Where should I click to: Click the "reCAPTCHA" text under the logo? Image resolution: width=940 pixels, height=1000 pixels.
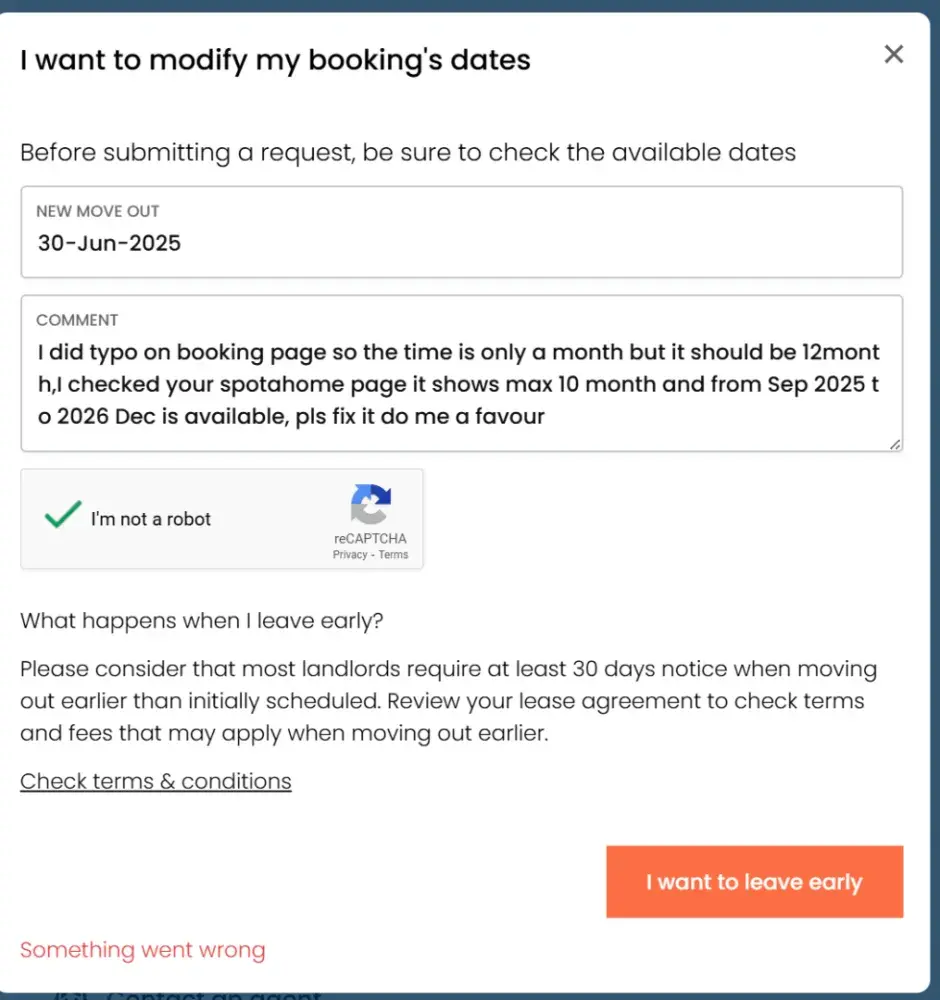(x=370, y=539)
